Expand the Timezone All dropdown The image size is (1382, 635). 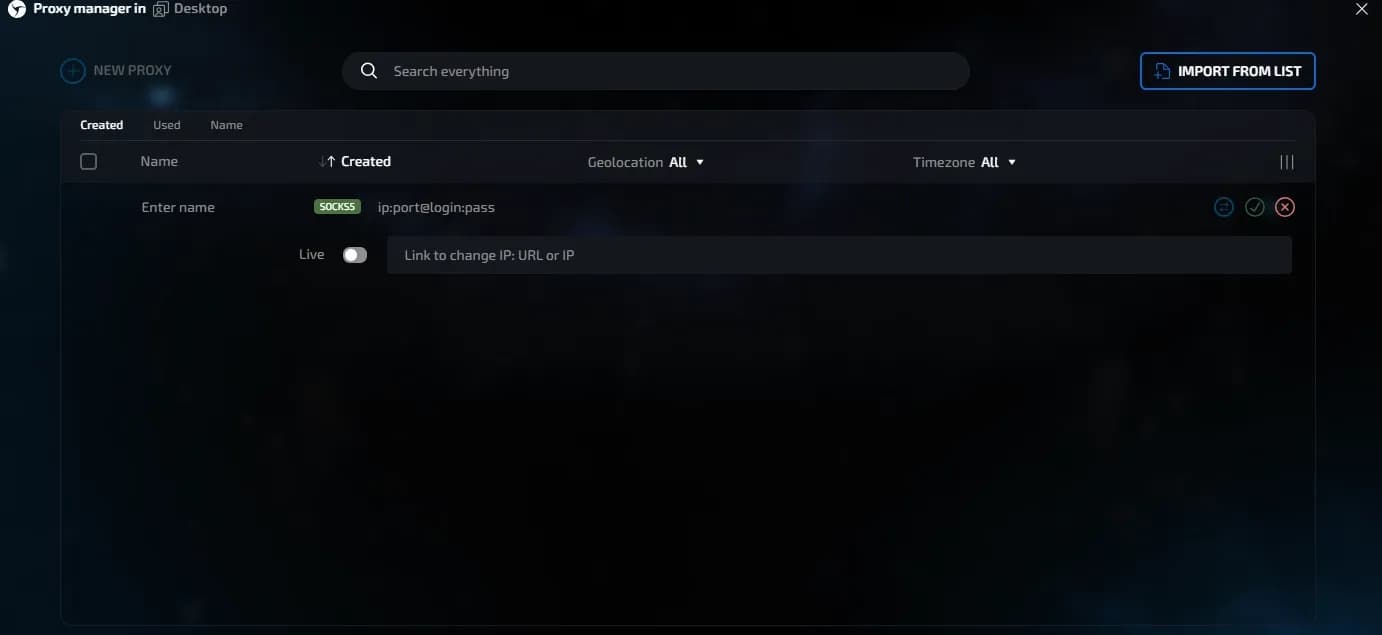965,162
